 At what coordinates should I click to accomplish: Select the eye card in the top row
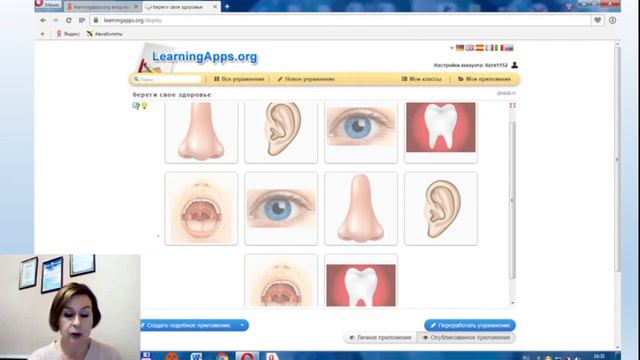tap(361, 132)
